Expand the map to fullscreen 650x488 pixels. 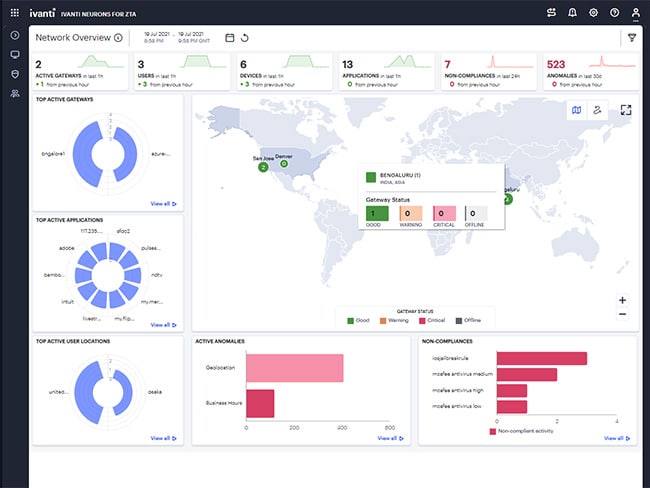[626, 110]
